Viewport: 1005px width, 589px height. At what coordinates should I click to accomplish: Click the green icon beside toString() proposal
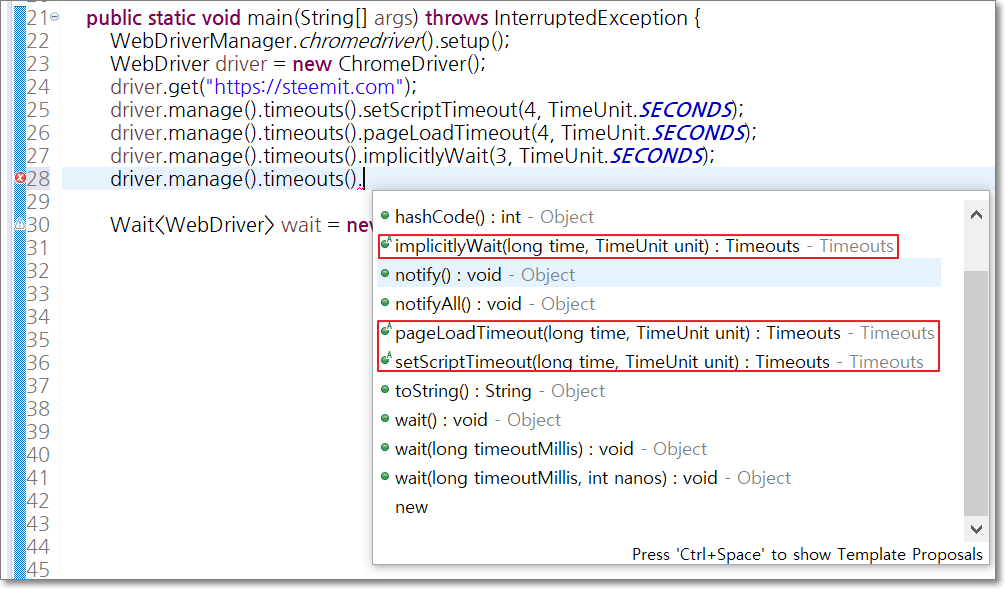point(385,389)
